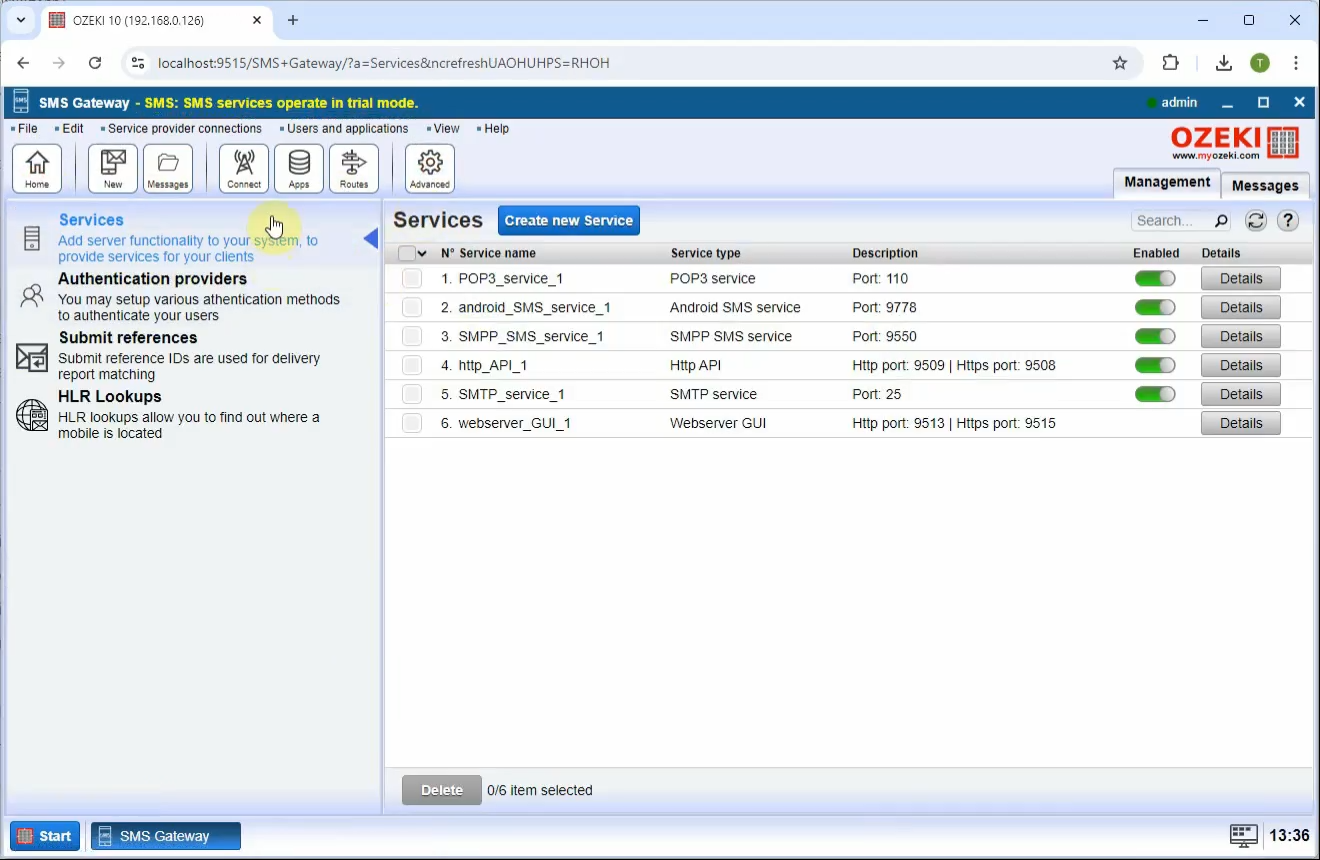The image size is (1320, 860).
Task: Click the Routes signpost icon
Action: 354,168
